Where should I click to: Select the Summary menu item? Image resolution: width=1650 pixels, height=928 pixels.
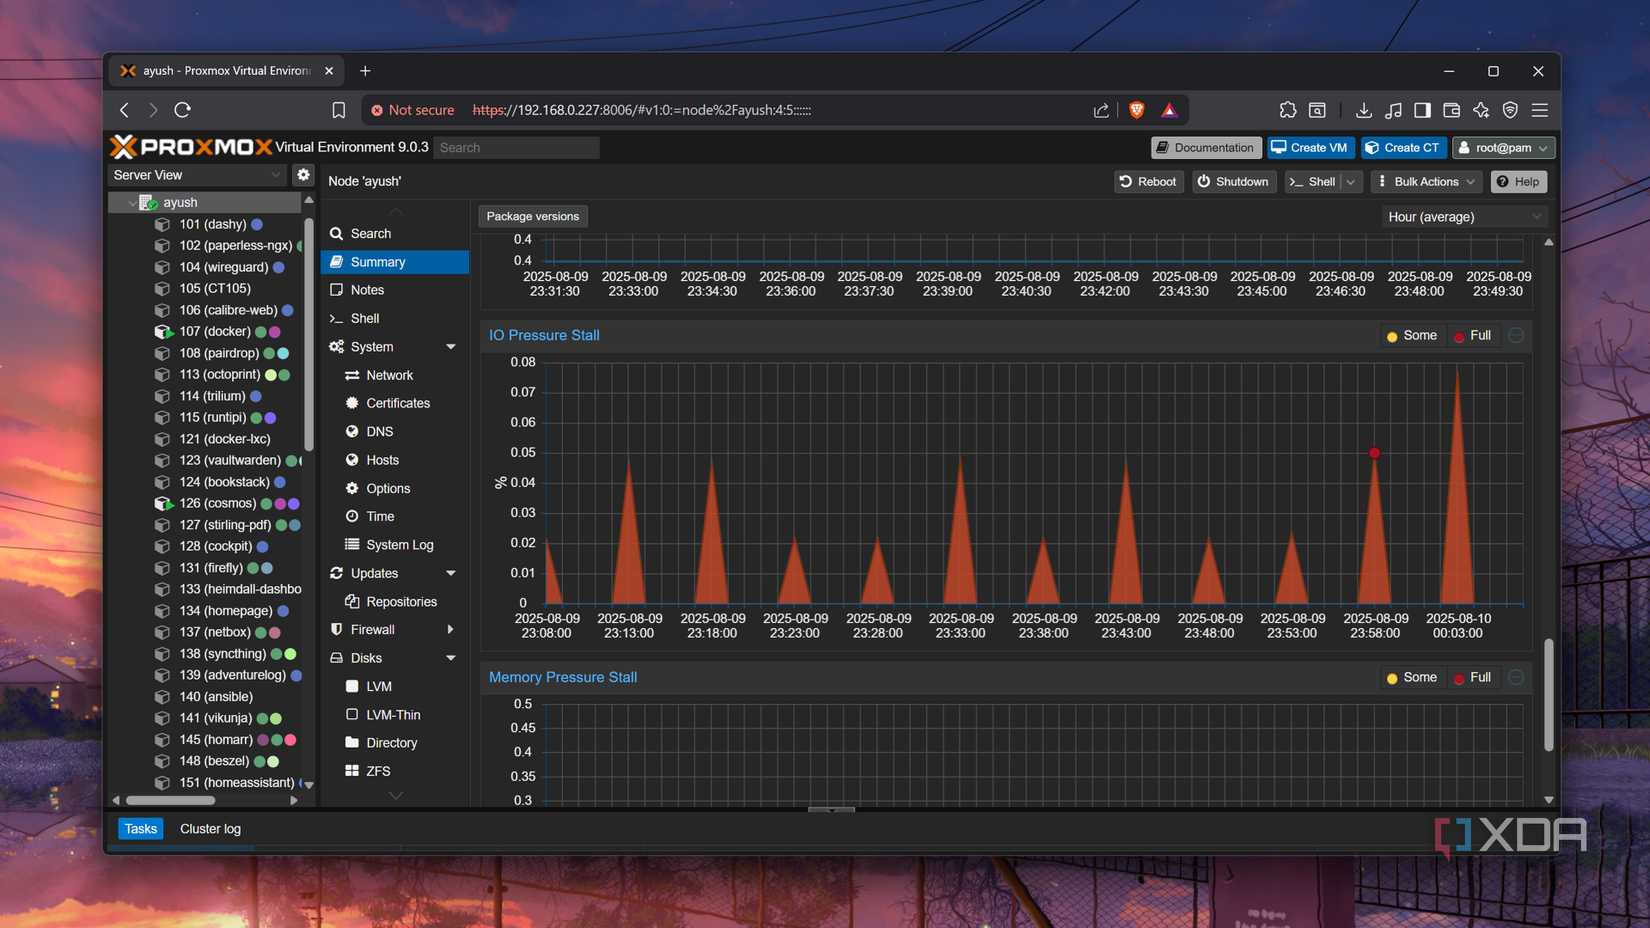(x=377, y=261)
